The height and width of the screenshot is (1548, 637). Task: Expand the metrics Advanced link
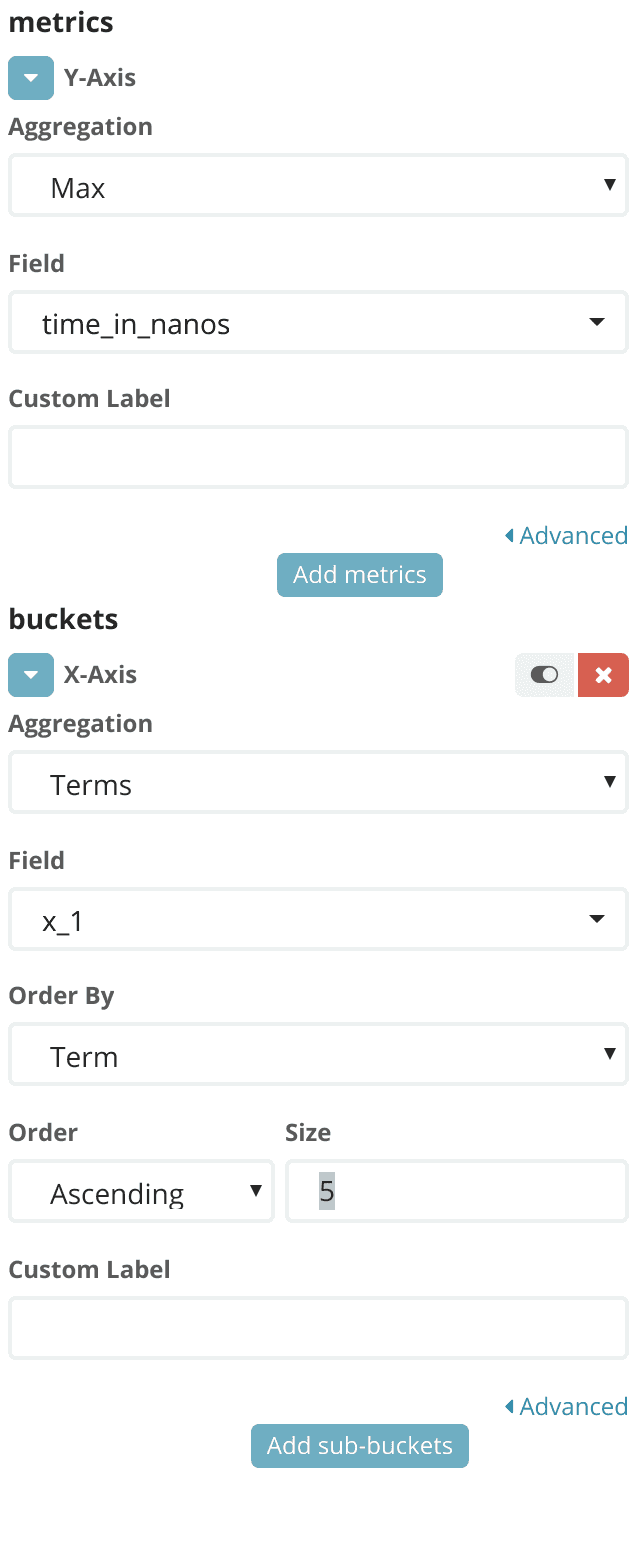pyautogui.click(x=573, y=536)
